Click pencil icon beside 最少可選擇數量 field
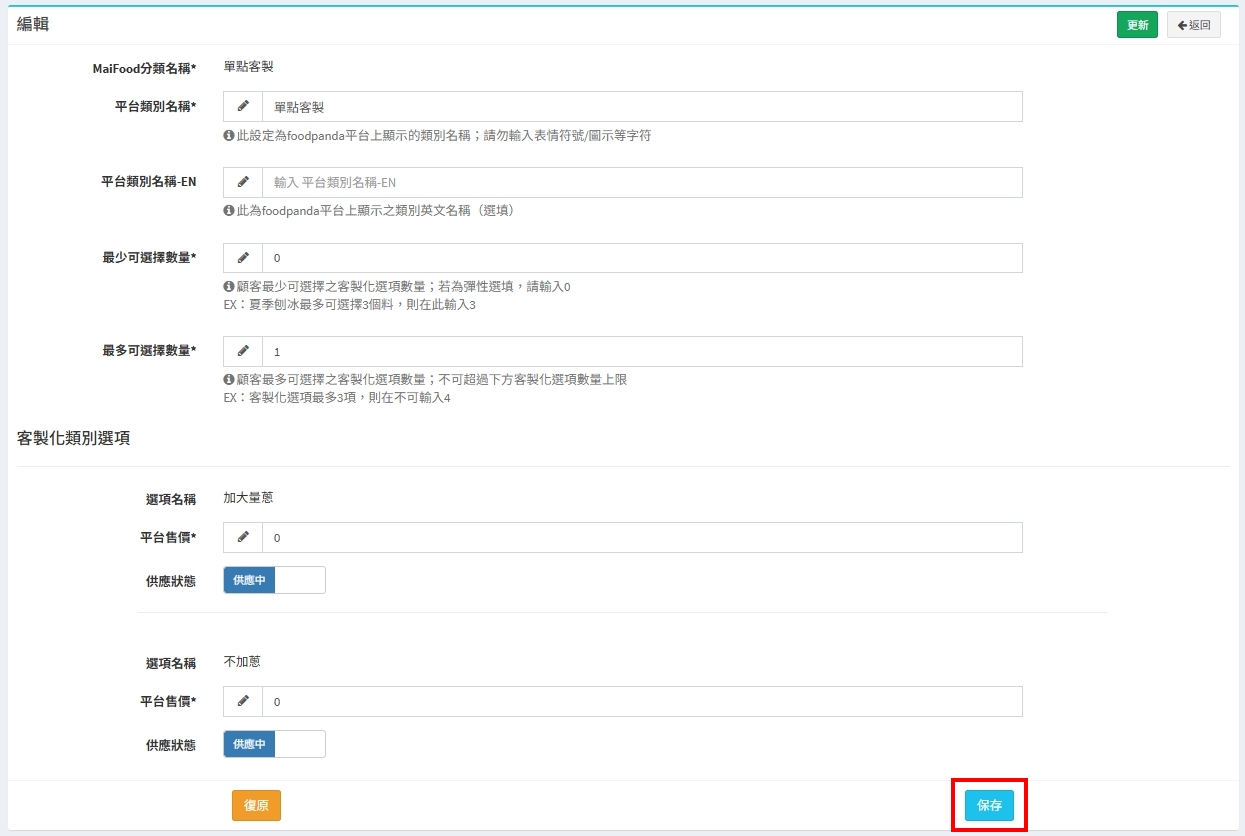The image size is (1245, 836). [x=243, y=258]
